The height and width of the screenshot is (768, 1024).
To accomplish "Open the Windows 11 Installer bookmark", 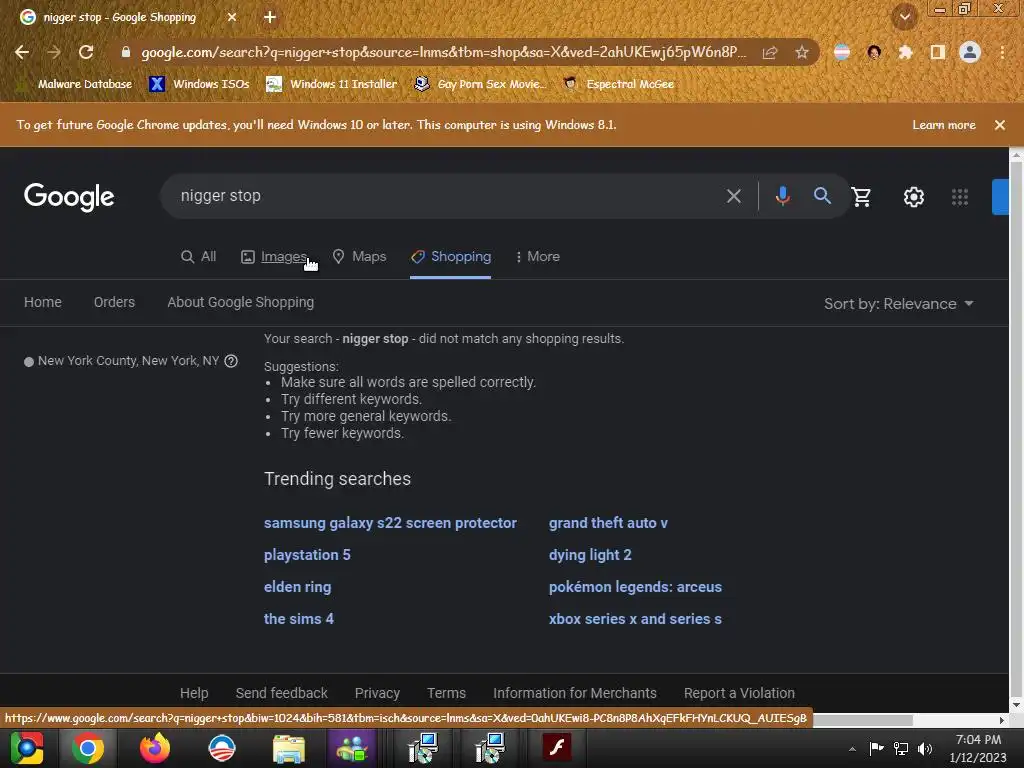I will (332, 84).
